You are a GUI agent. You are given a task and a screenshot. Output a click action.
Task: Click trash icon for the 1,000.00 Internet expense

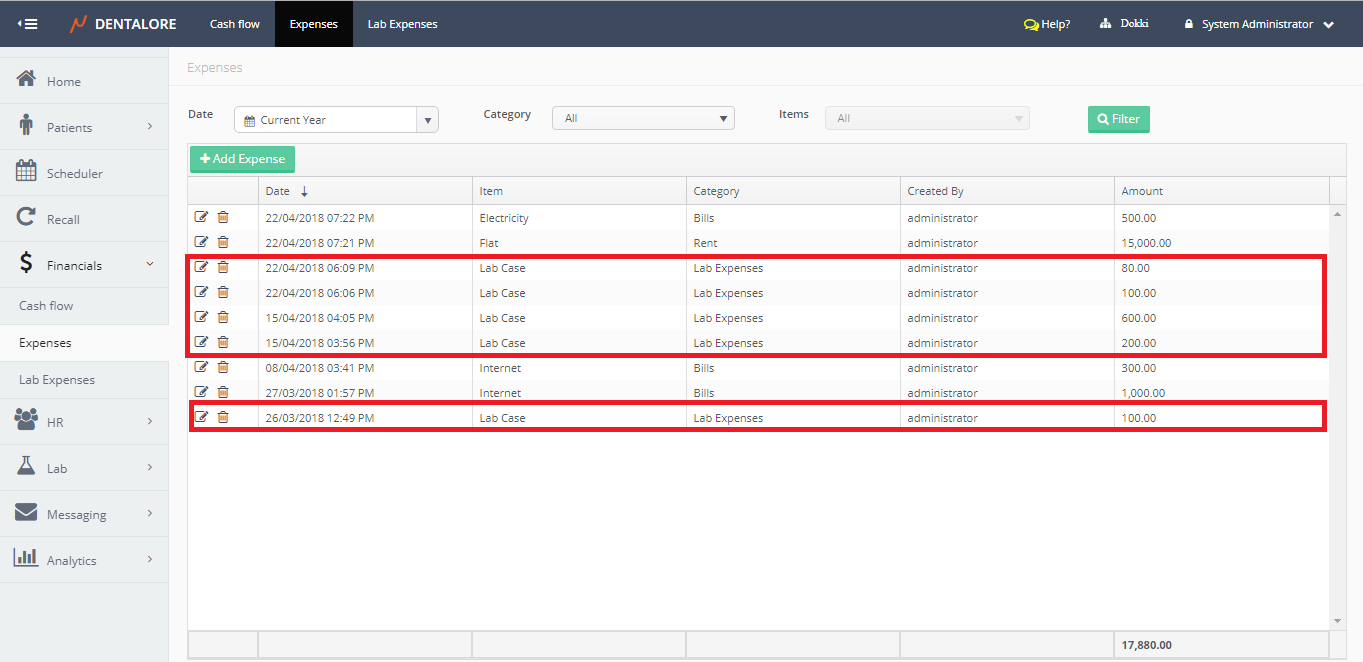(x=223, y=392)
